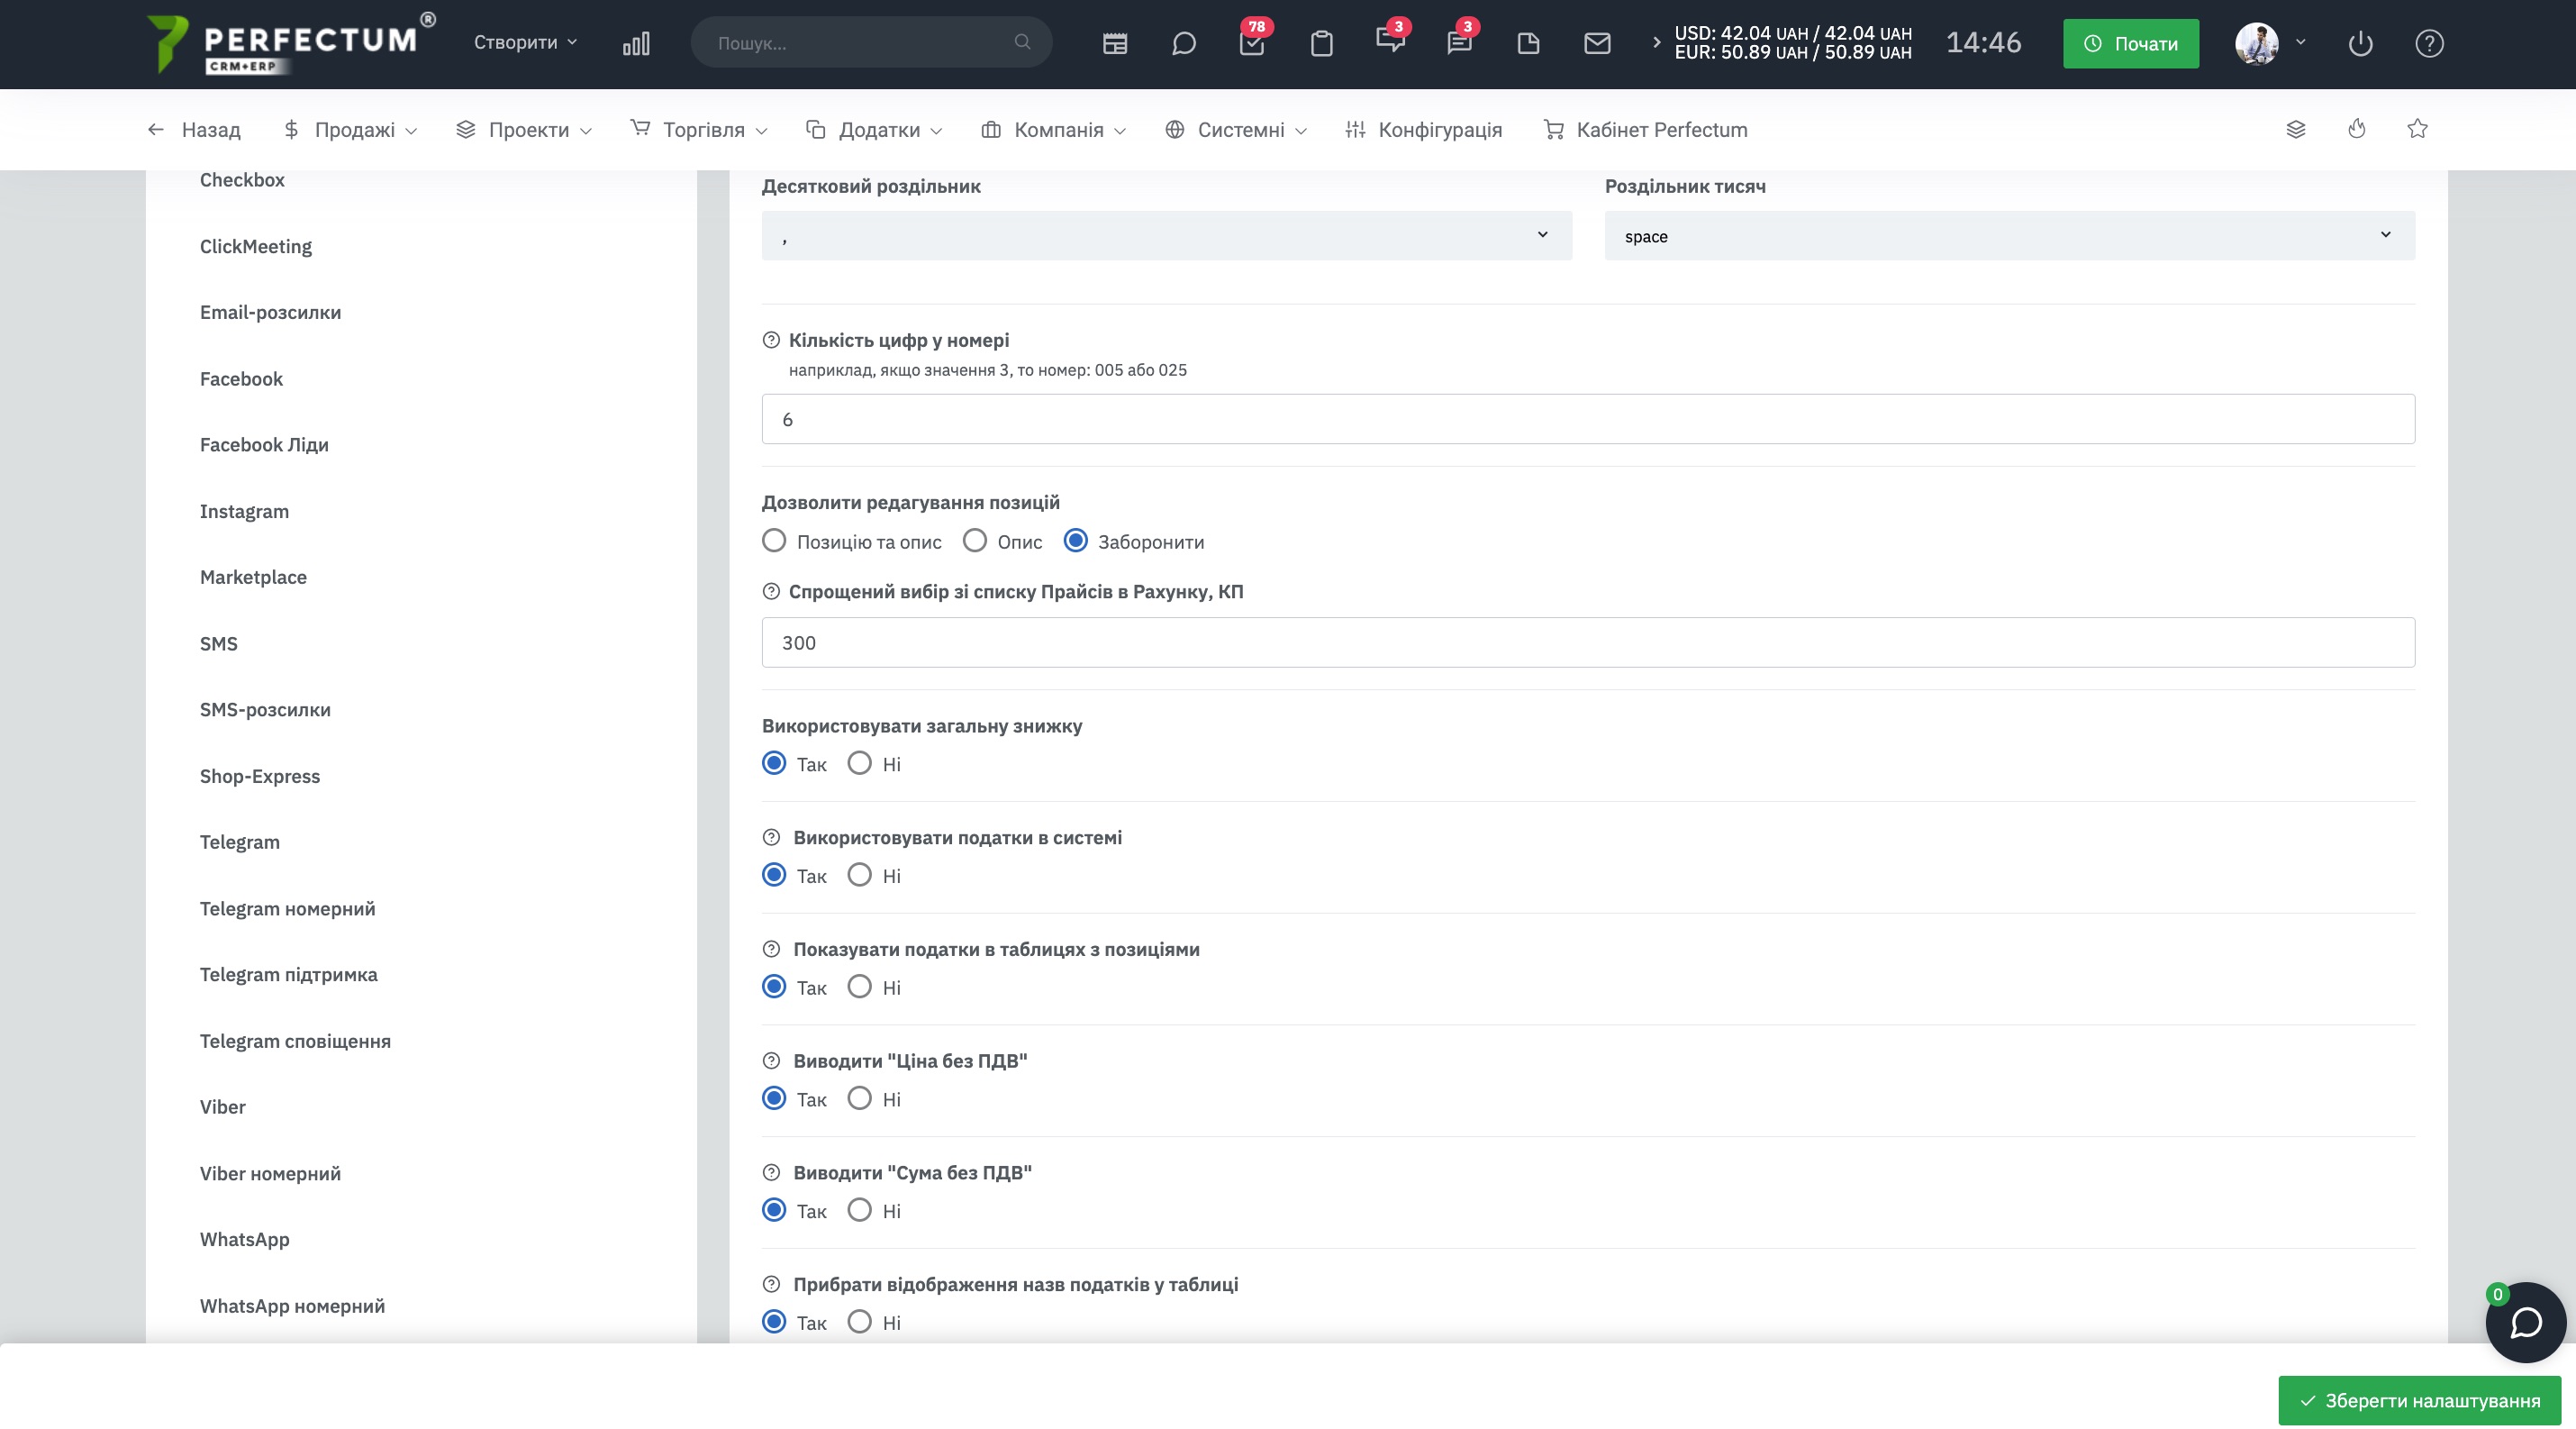The width and height of the screenshot is (2576, 1429).
Task: Set Прибрати відображення назв податків to Ні
Action: click(859, 1322)
